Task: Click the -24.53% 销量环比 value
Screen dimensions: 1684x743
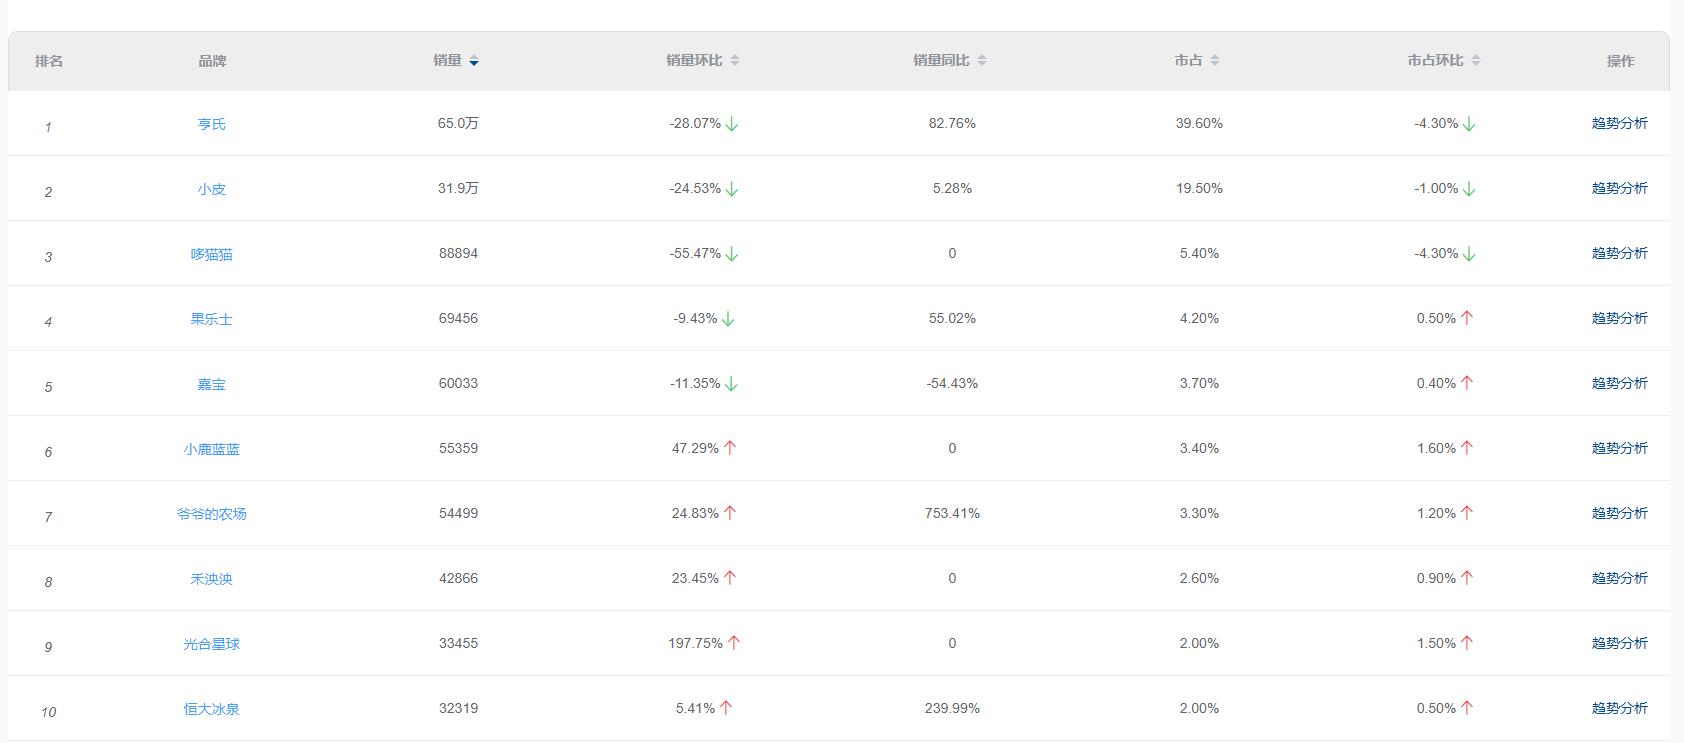Action: (695, 188)
